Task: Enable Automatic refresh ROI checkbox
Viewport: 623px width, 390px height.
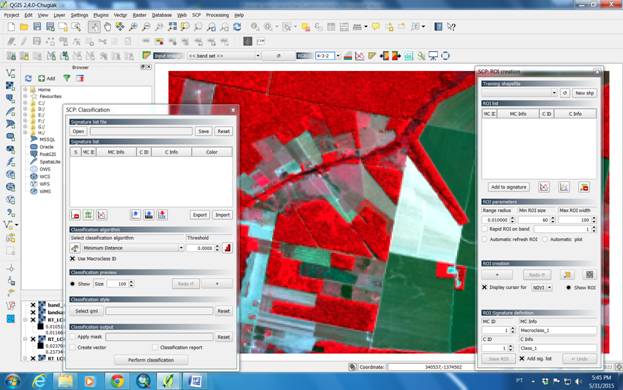Action: pos(485,239)
